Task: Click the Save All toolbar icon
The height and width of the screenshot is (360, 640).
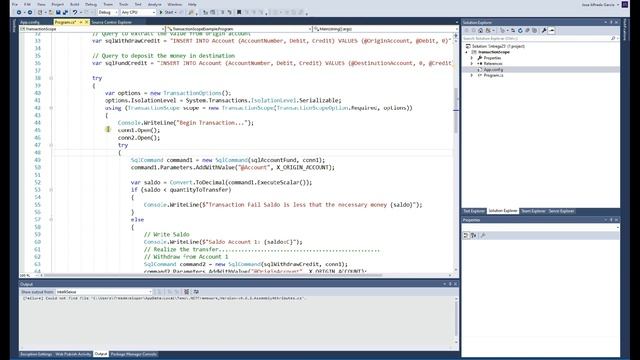Action: (65, 13)
